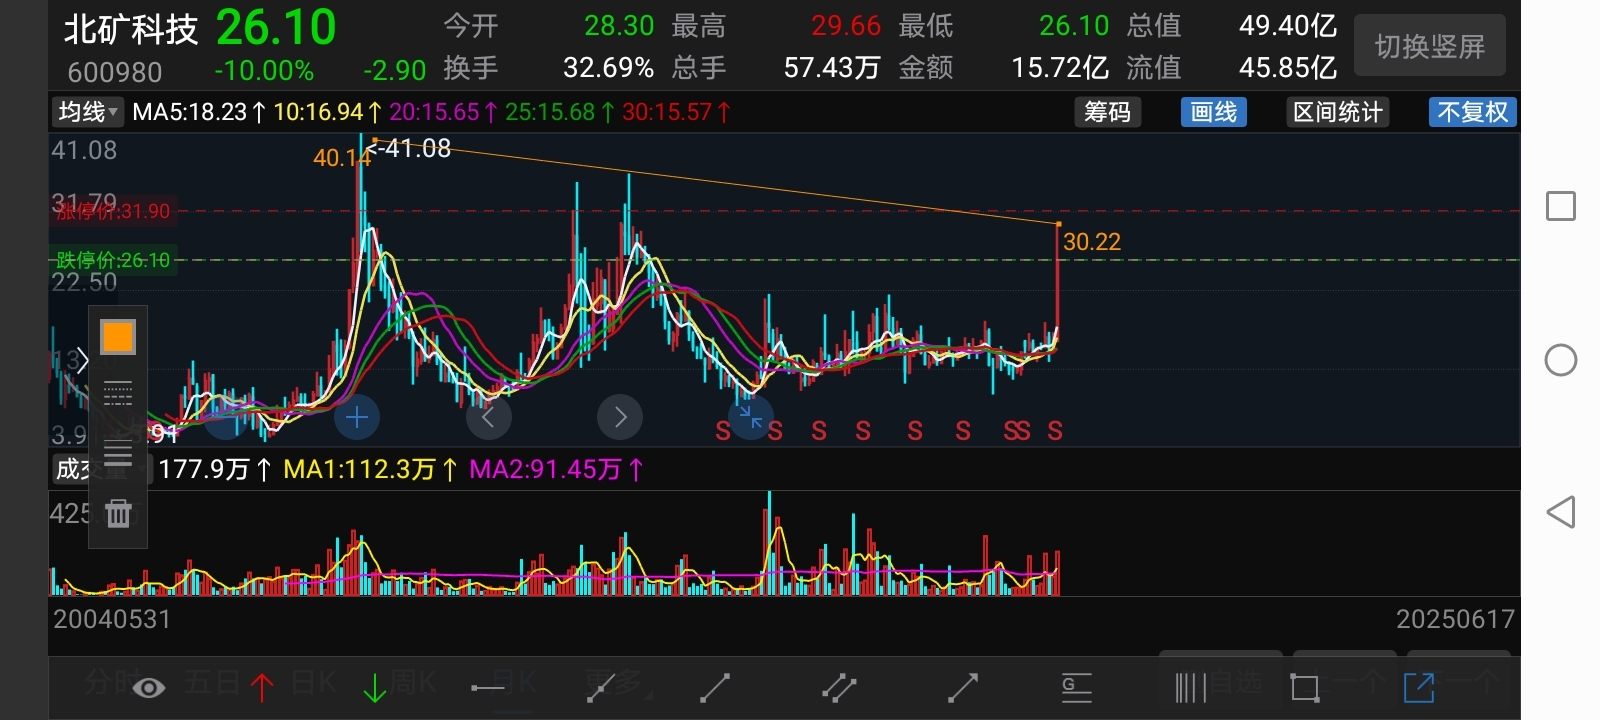Select the parallel channel drawing tool
The width and height of the screenshot is (1600, 720).
pos(839,687)
